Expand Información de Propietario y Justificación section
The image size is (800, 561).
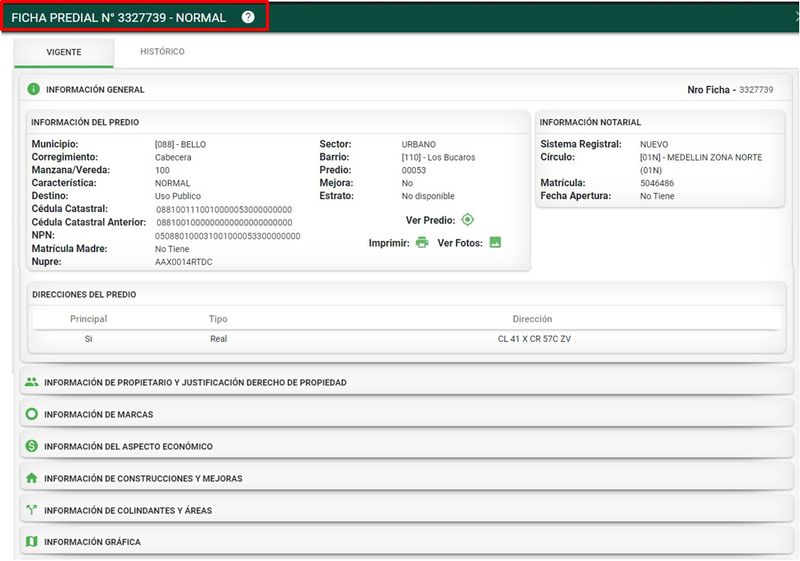195,382
